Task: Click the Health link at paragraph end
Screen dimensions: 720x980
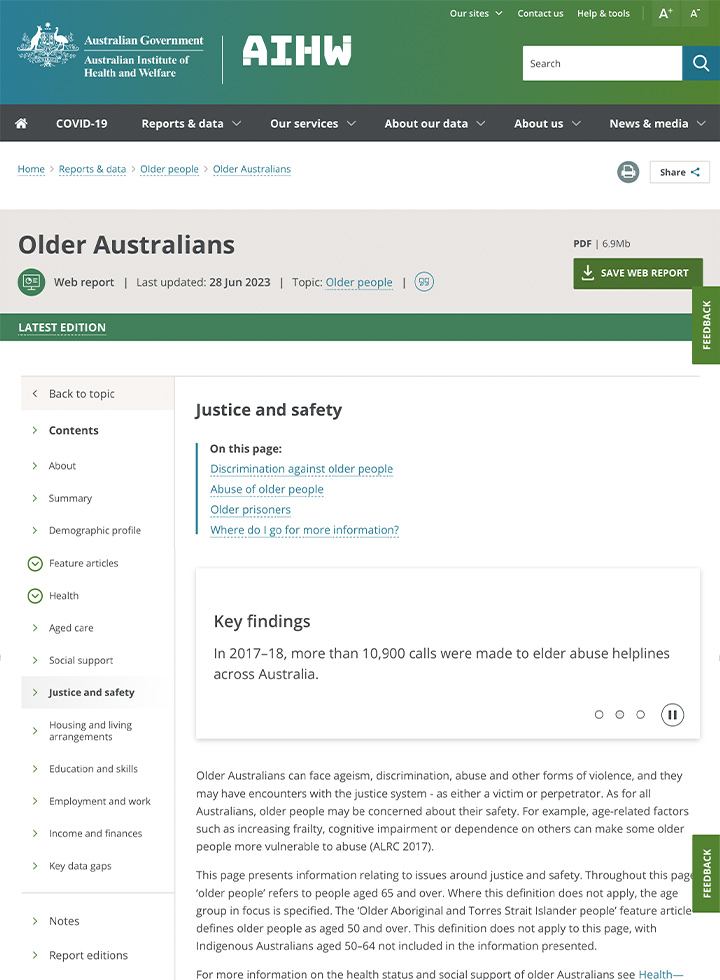Action: click(661, 974)
